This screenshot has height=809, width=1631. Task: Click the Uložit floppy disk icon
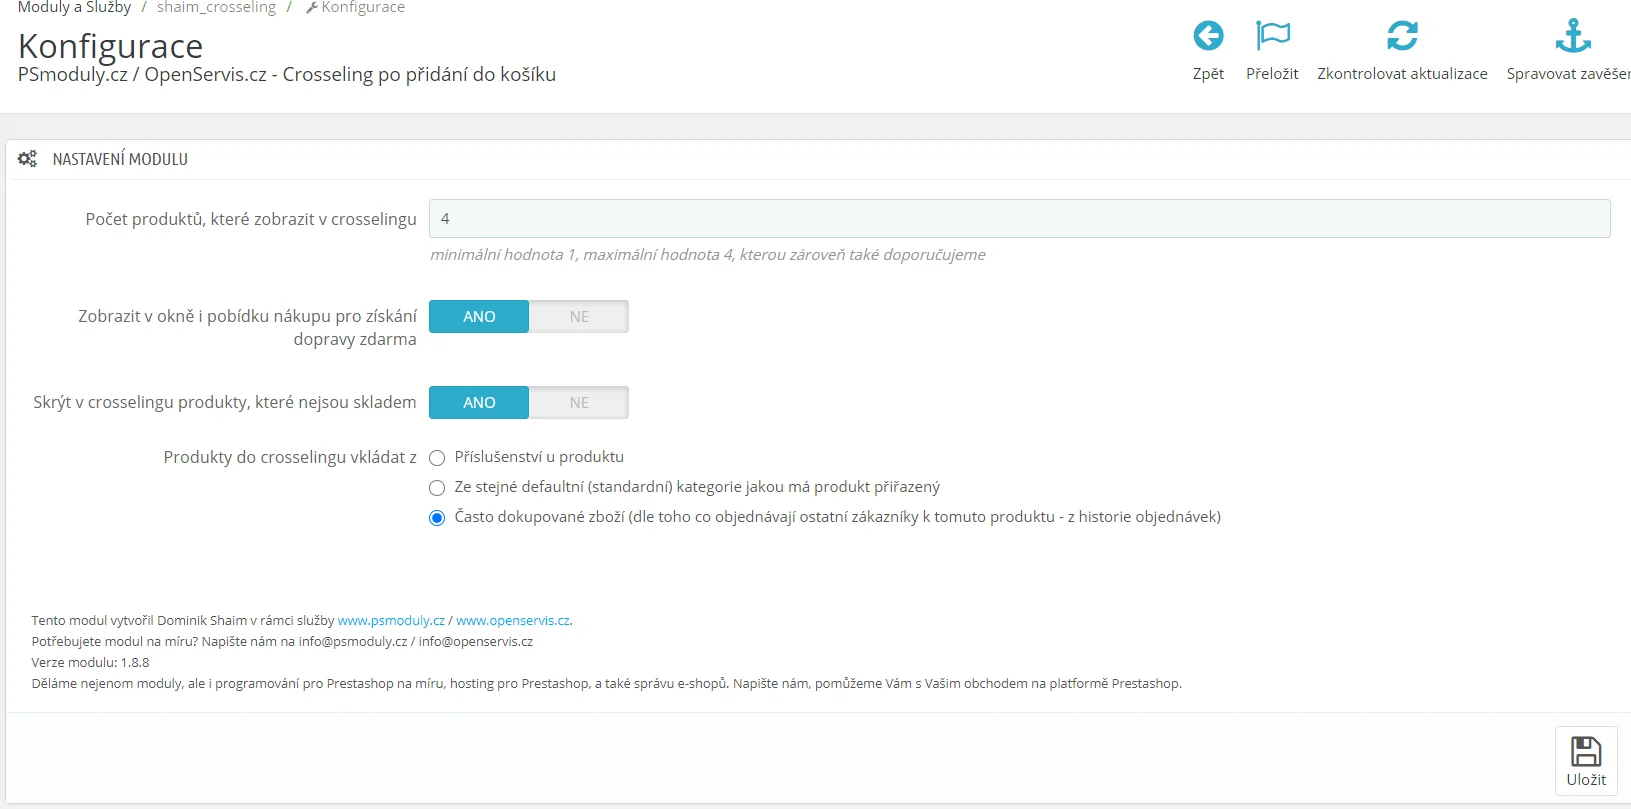[1586, 752]
